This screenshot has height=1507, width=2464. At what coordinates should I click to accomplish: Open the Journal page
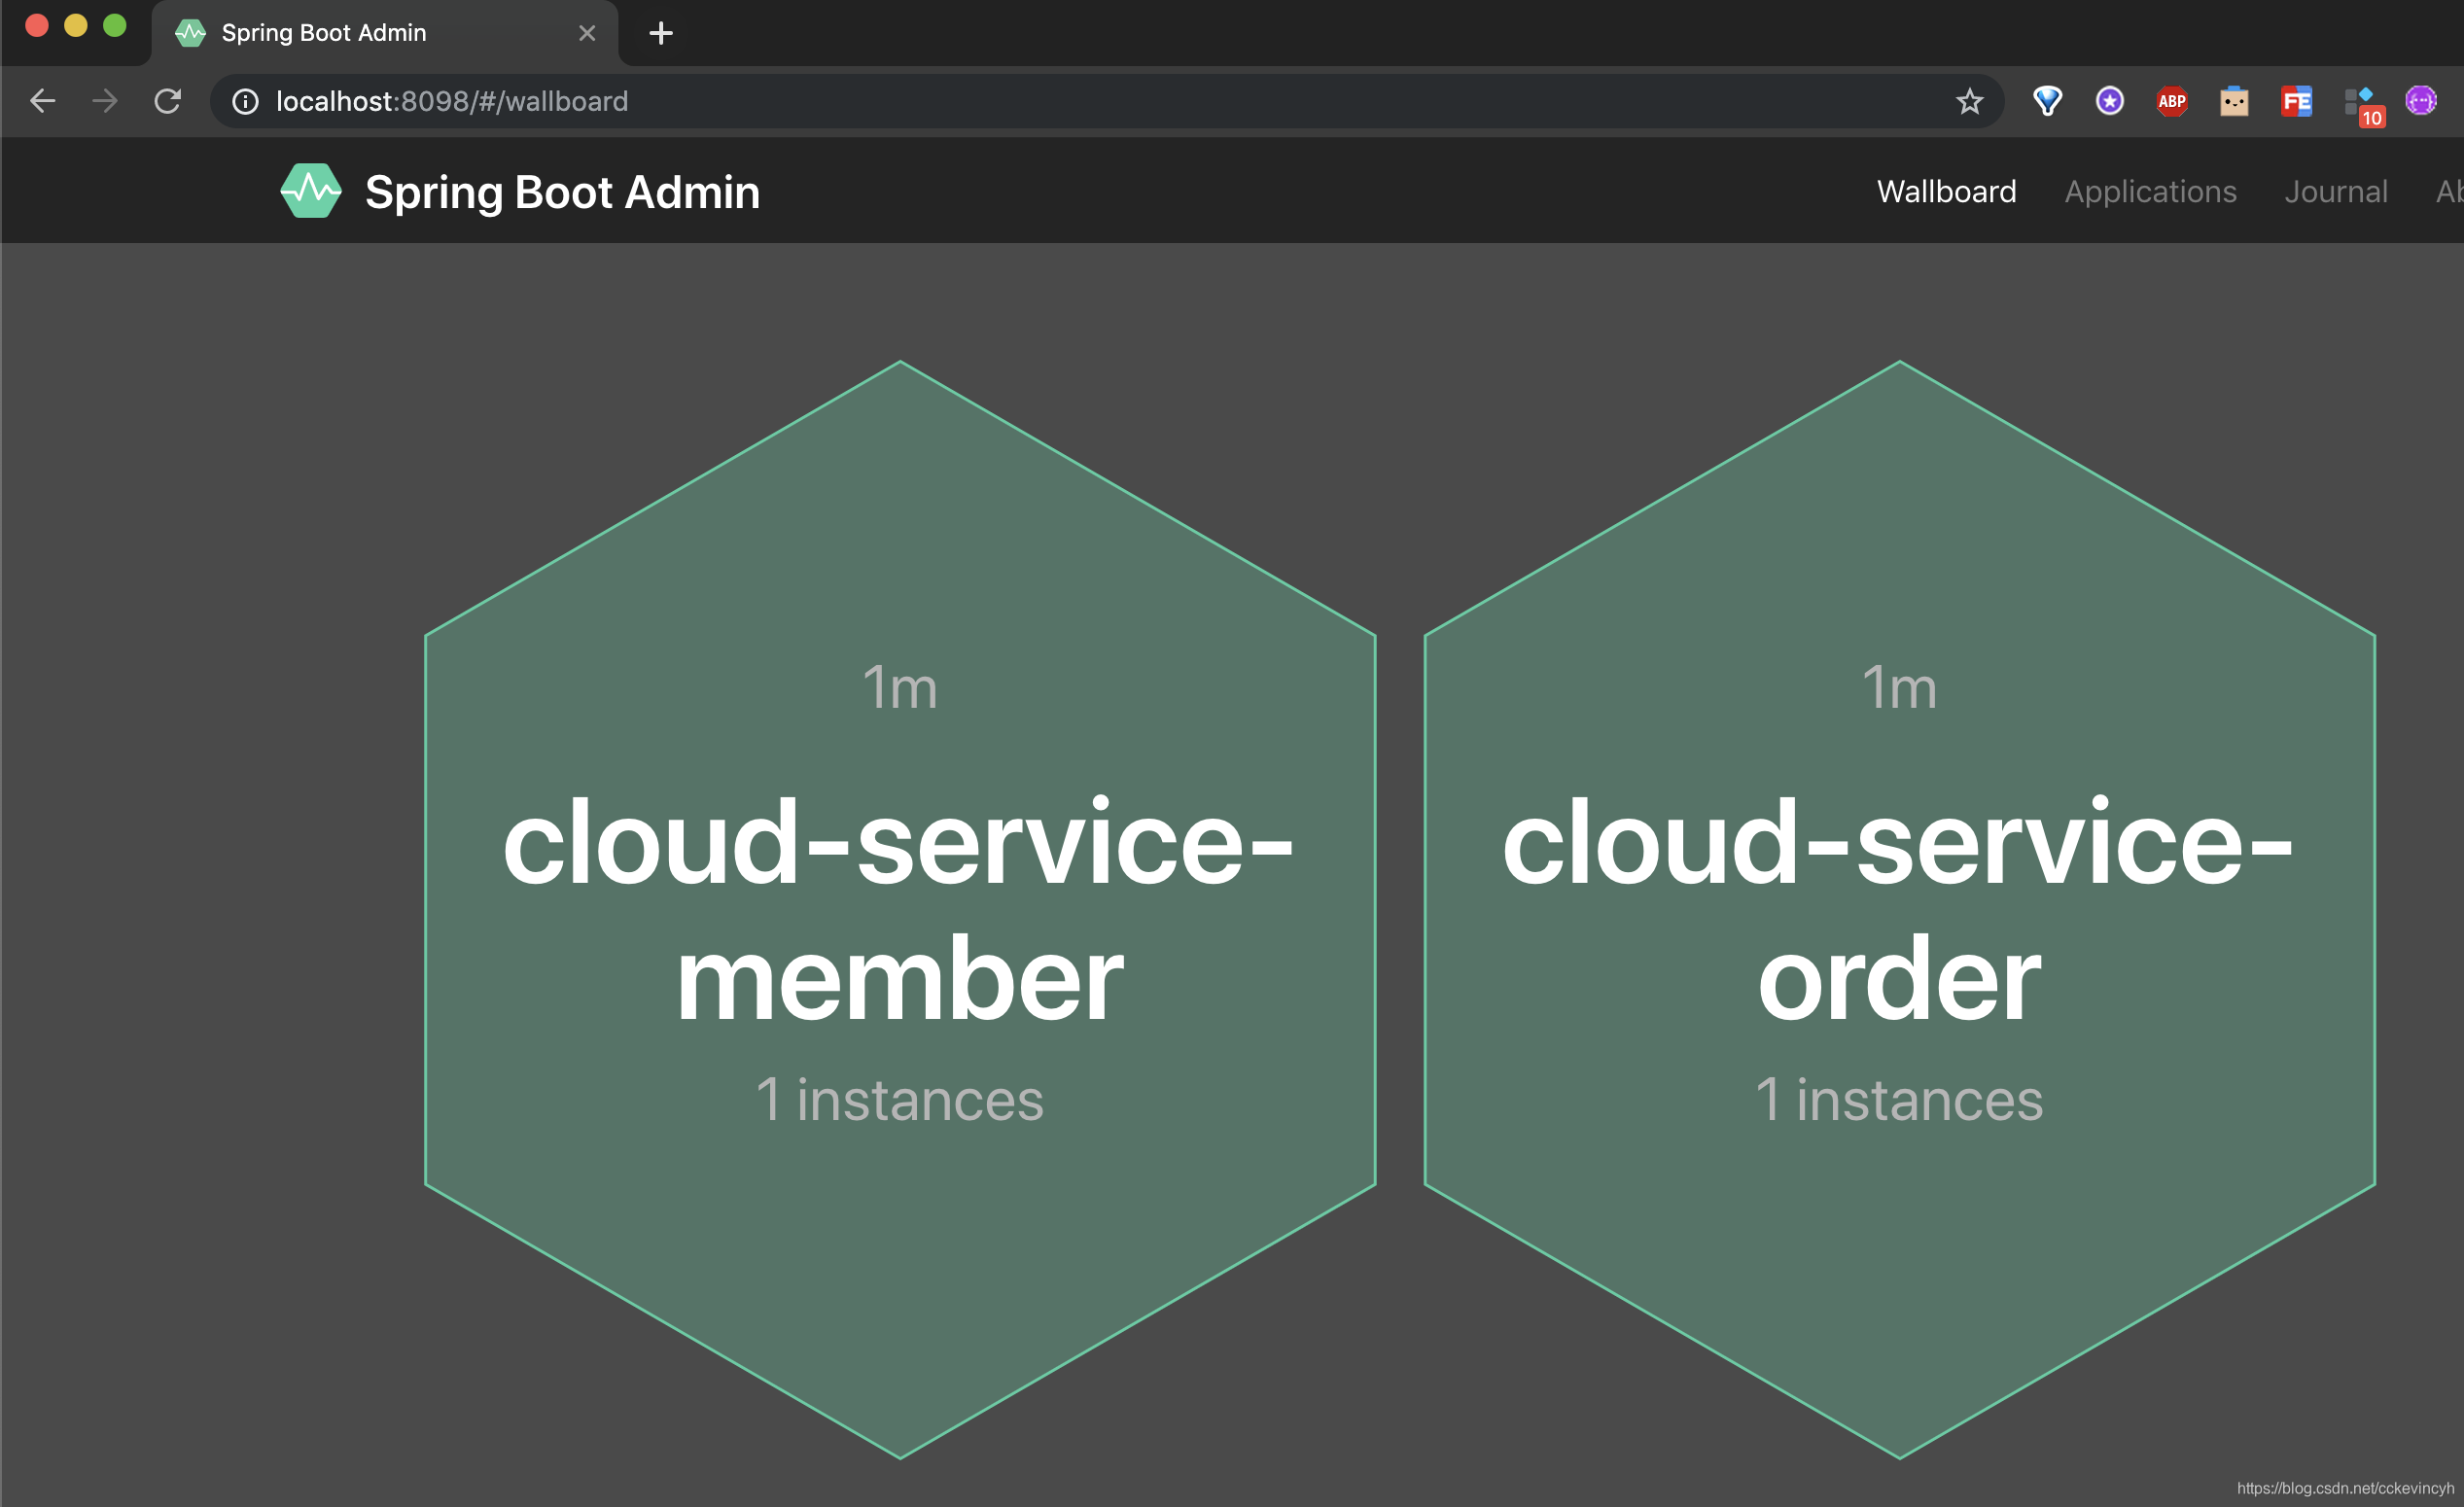(2335, 191)
